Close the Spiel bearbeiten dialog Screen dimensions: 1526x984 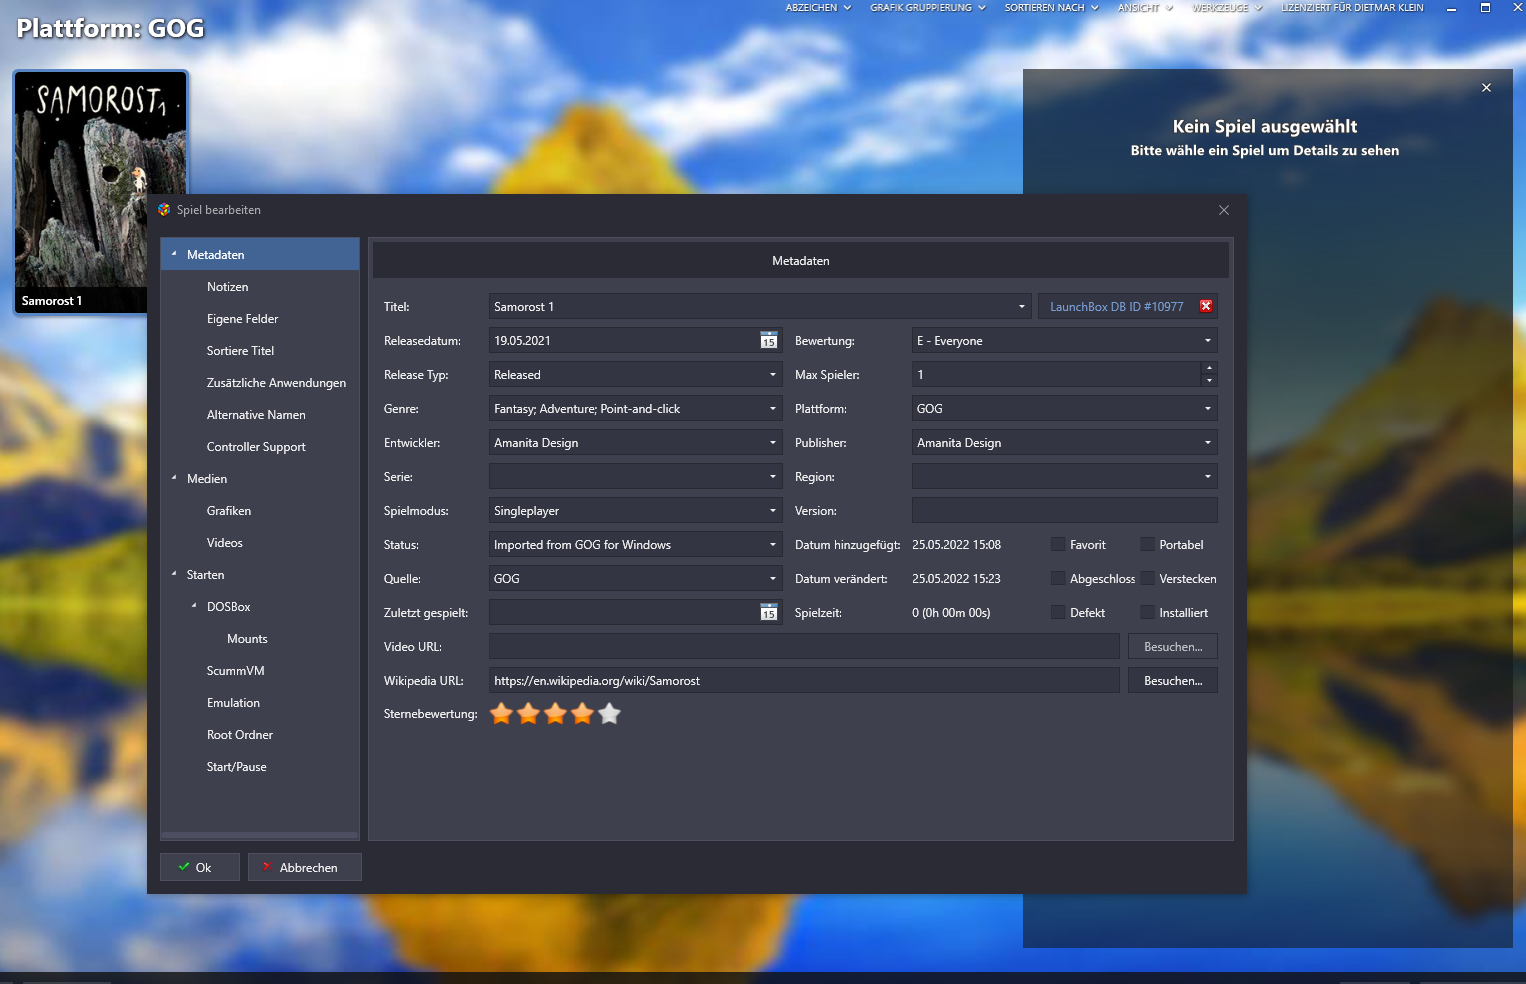tap(1224, 210)
